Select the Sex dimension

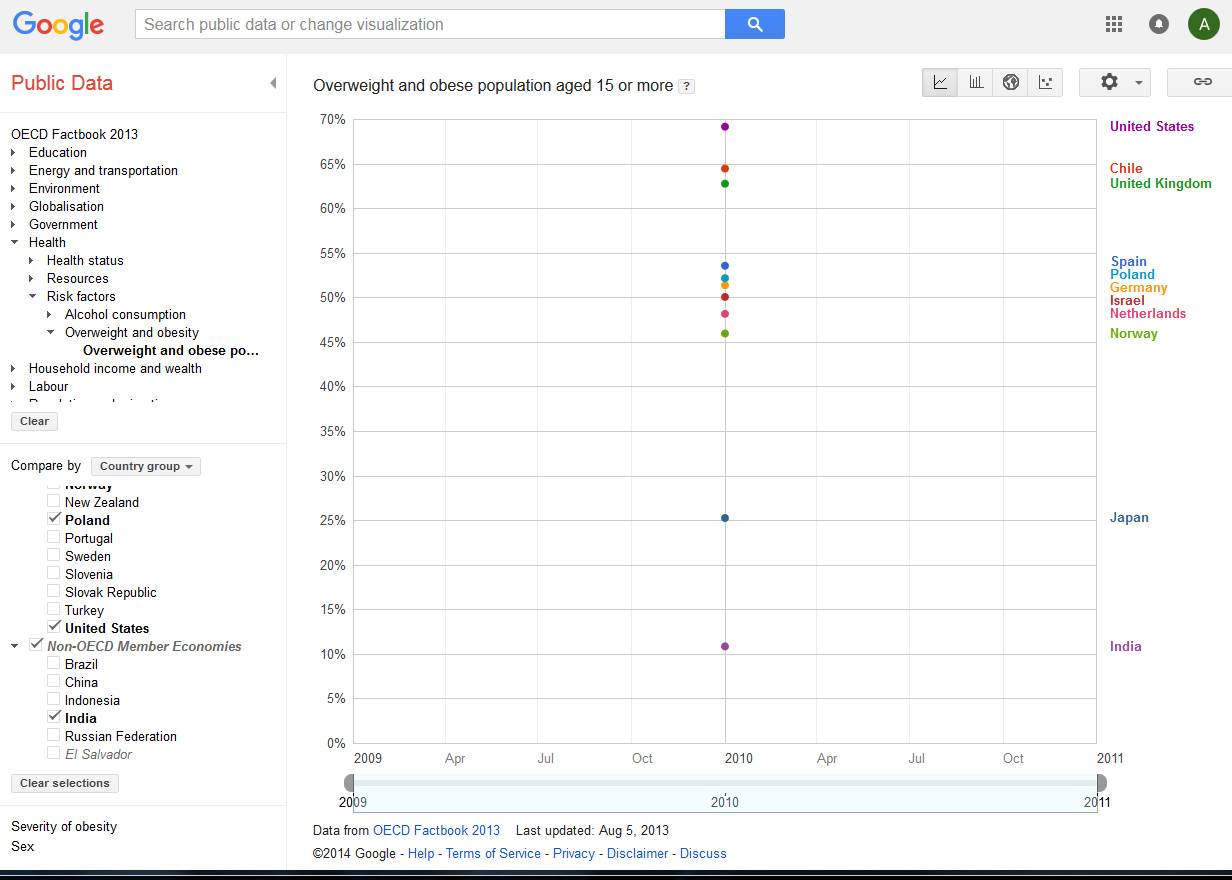[22, 846]
